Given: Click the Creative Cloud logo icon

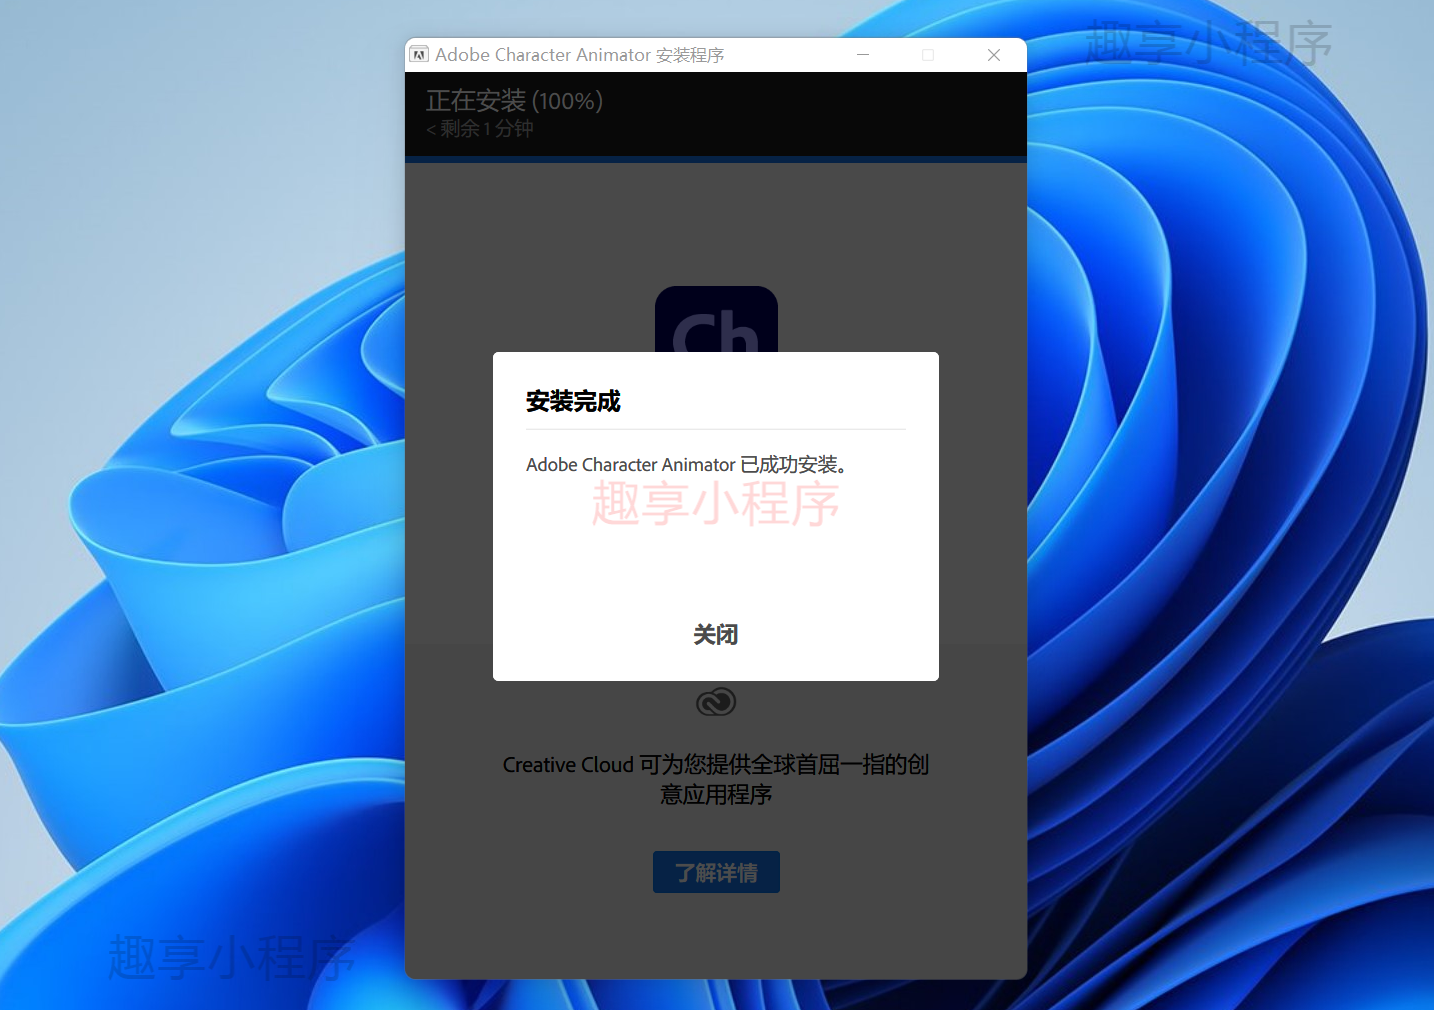Looking at the screenshot, I should click(x=716, y=702).
